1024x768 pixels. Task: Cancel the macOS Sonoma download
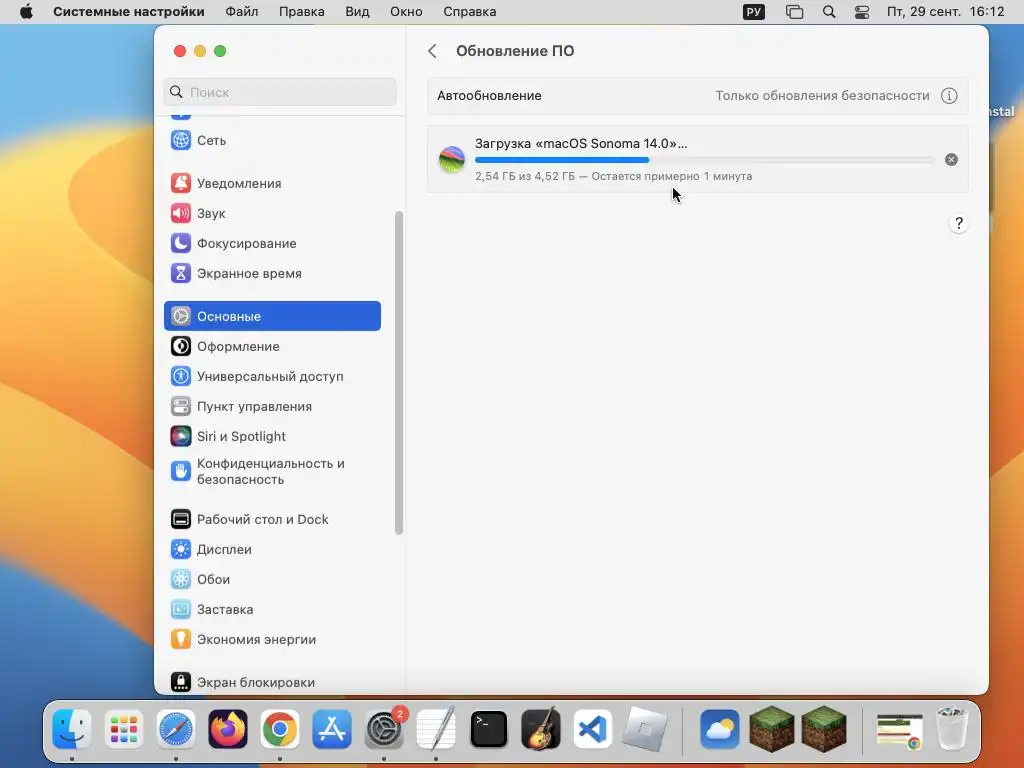[952, 159]
